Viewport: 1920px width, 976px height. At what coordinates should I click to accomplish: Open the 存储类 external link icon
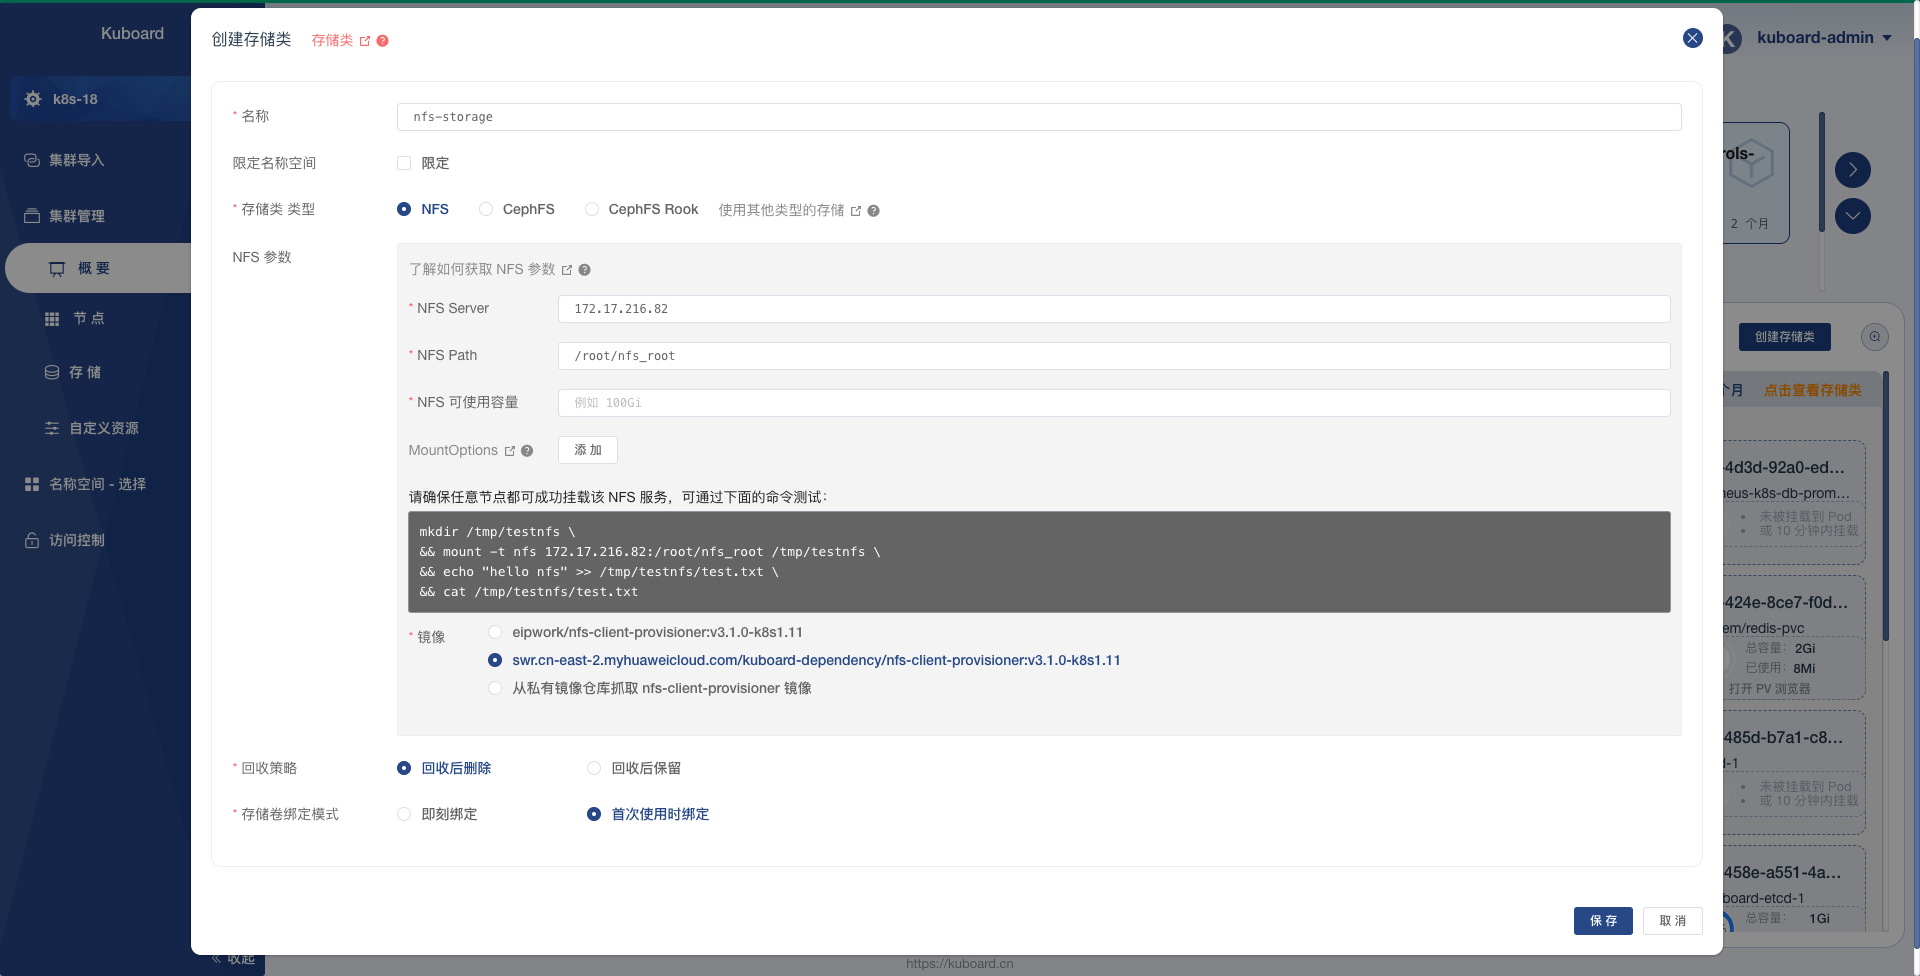(x=365, y=41)
